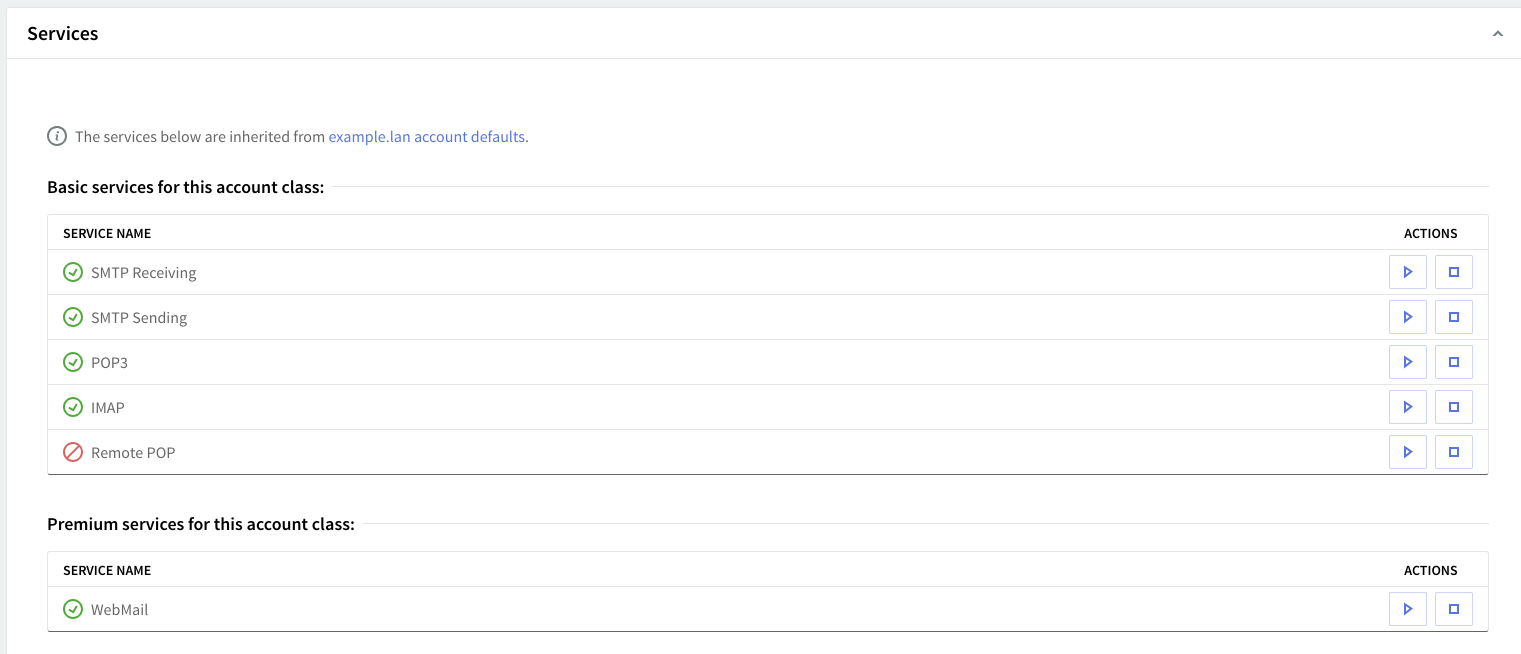Viewport: 1521px width, 654px height.
Task: Stop the WebMail premium service
Action: 1453,609
